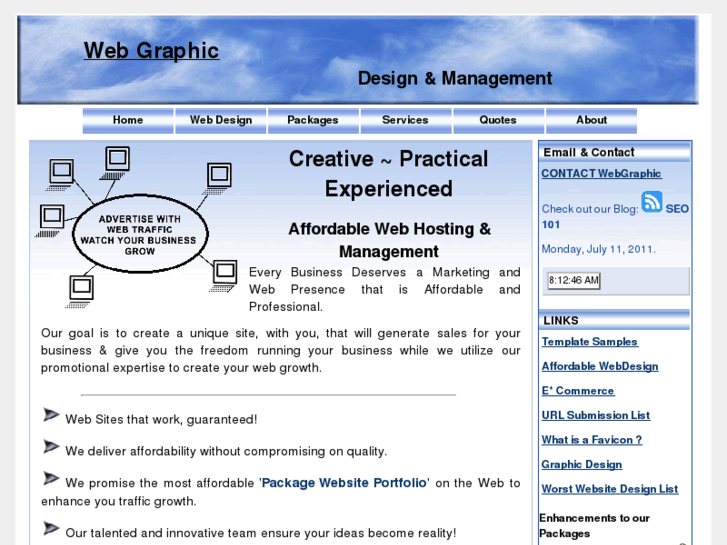Click the arrow bullet beside 'We deliver affordability'
727x545 pixels.
coord(51,446)
